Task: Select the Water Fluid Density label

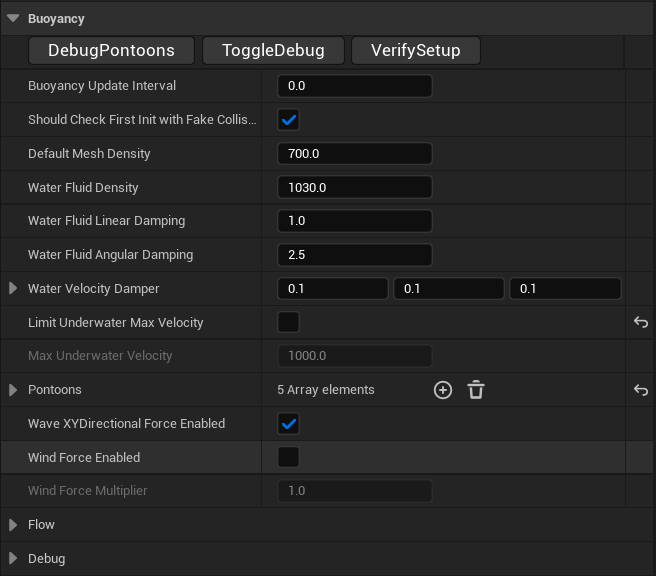Action: tap(83, 187)
